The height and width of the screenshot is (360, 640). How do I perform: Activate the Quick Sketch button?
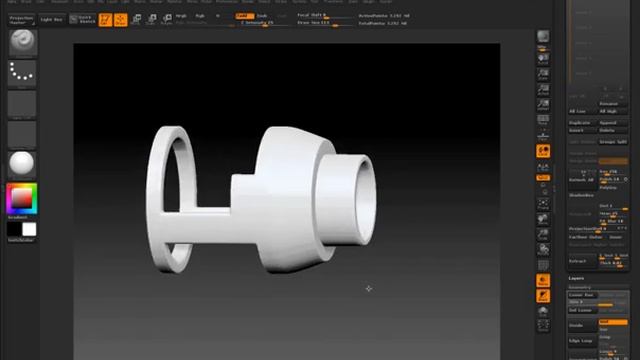[x=82, y=19]
